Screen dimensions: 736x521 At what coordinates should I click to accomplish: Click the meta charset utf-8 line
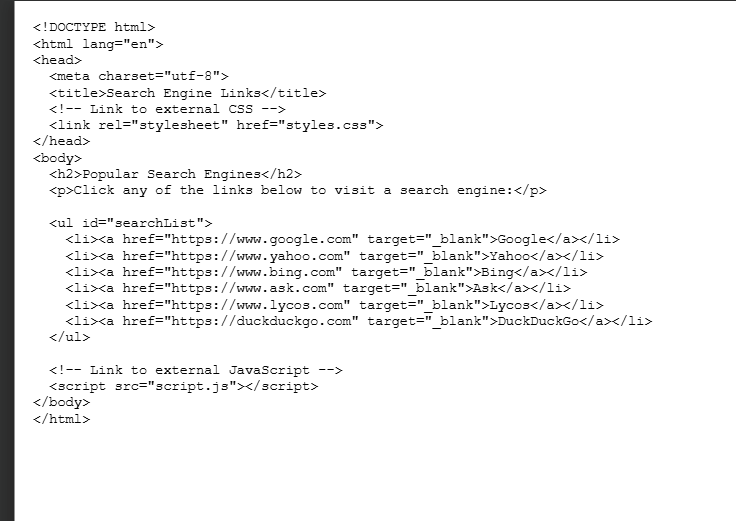point(139,76)
